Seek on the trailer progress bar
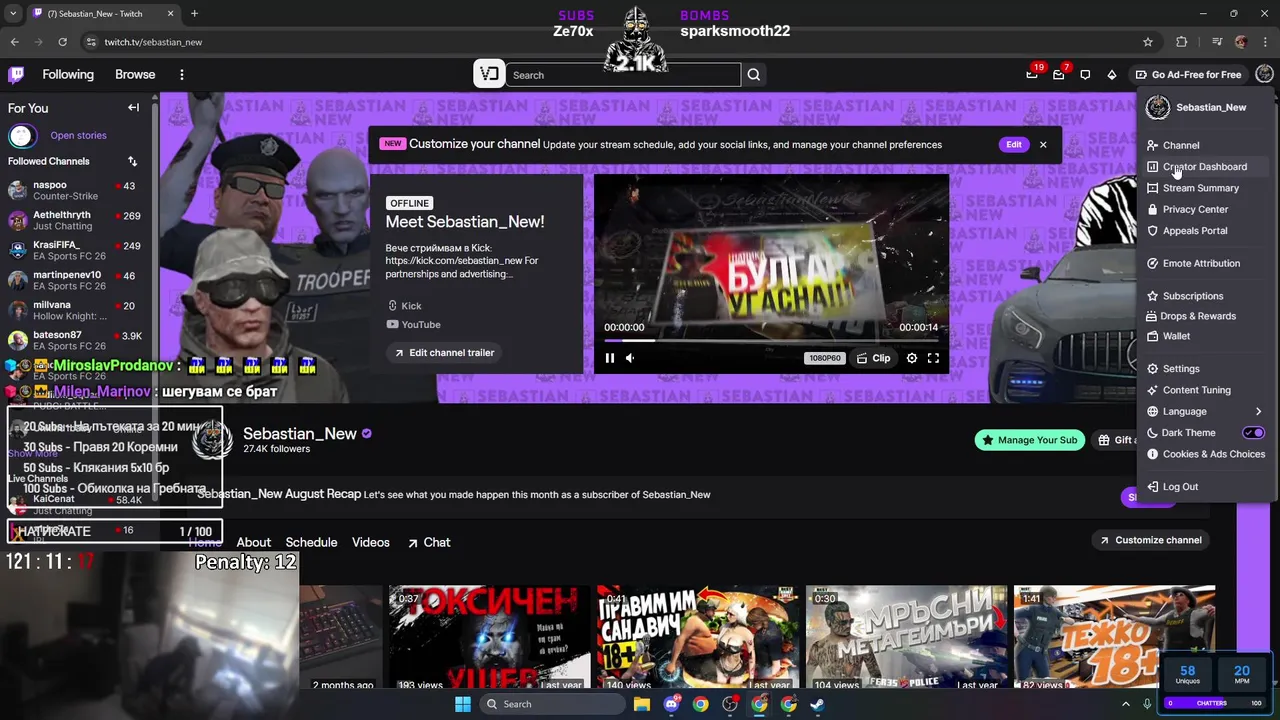 coord(771,341)
